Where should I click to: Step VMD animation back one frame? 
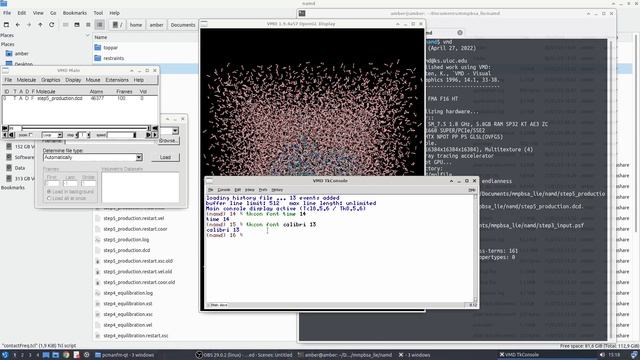point(5,135)
